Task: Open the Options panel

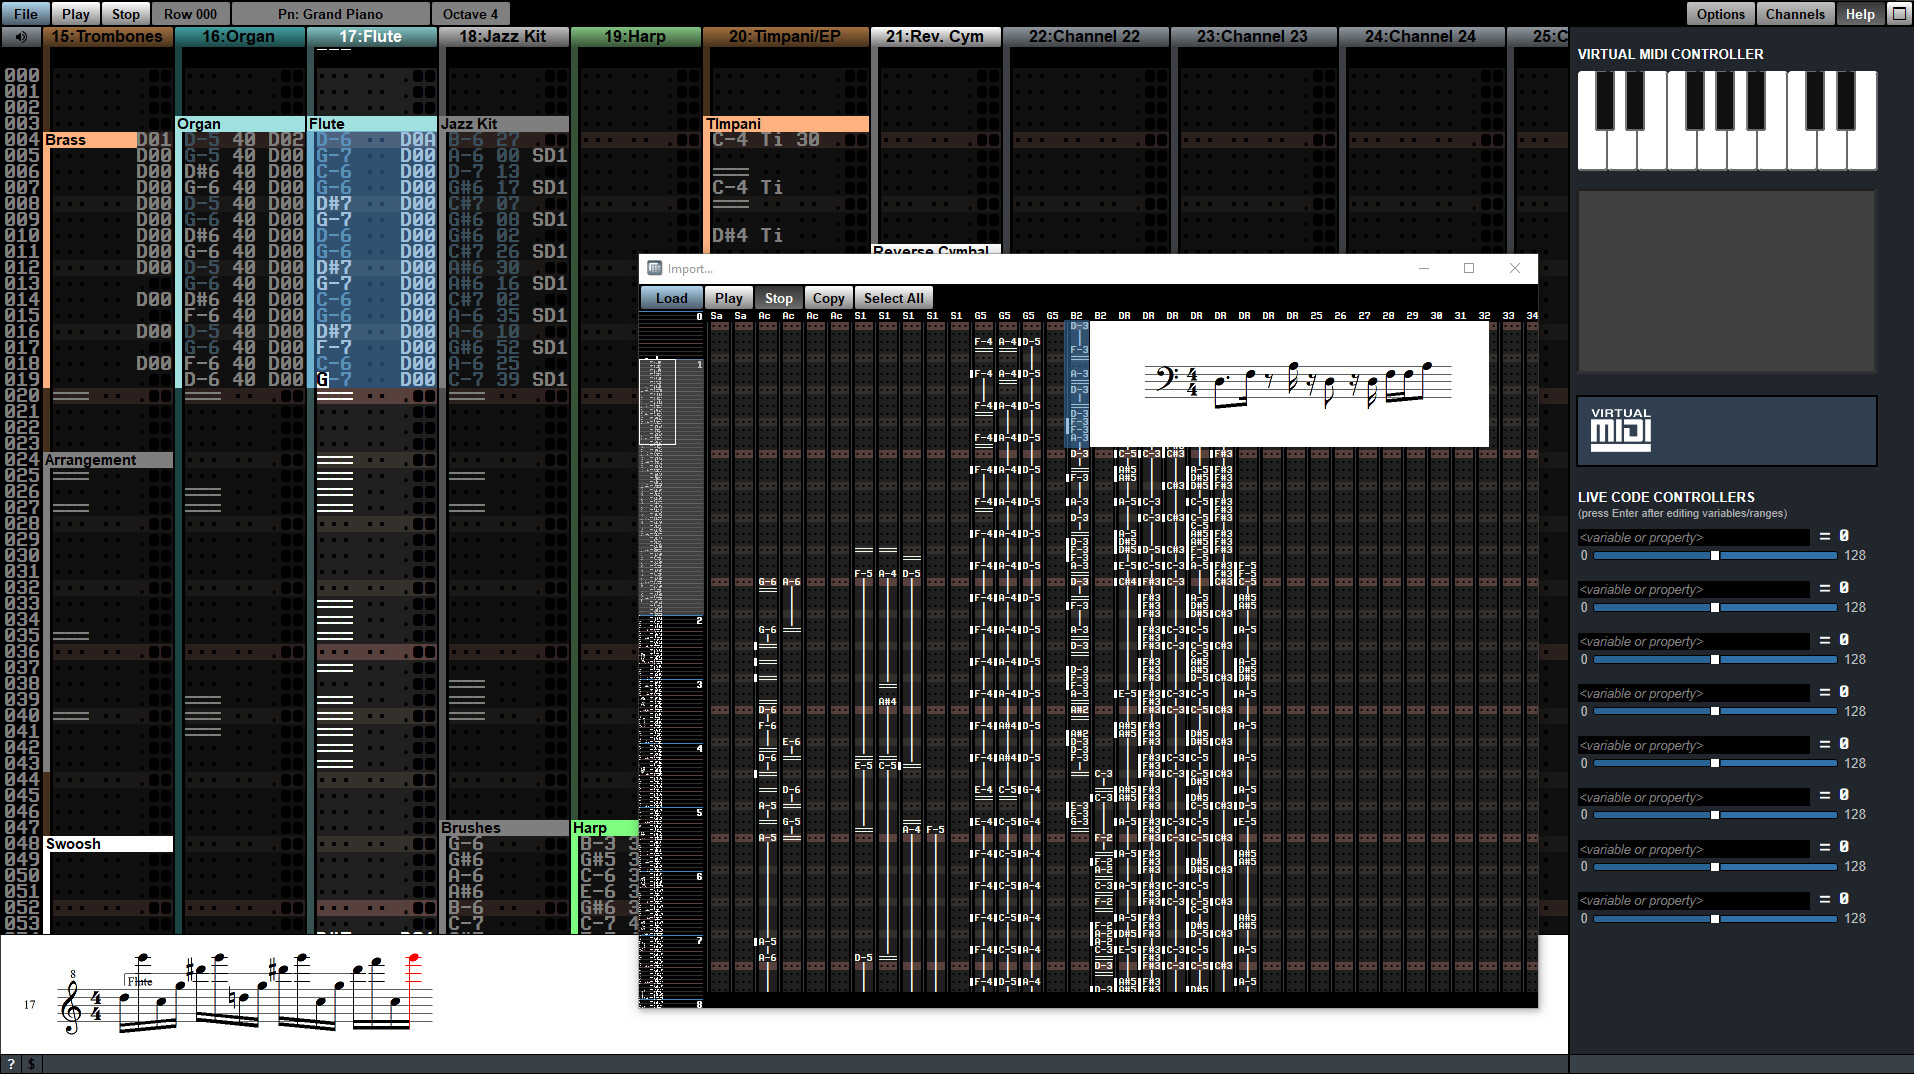Action: pos(1720,13)
